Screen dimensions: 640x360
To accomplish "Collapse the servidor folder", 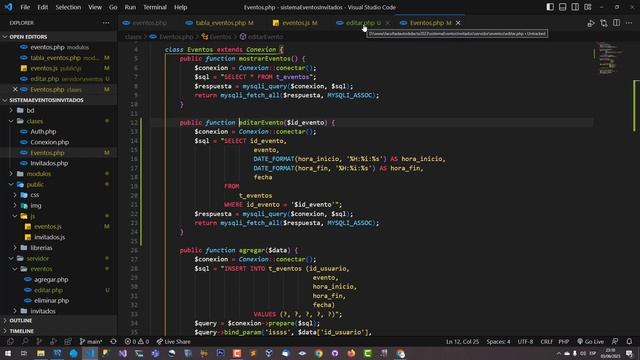I will (x=58, y=258).
